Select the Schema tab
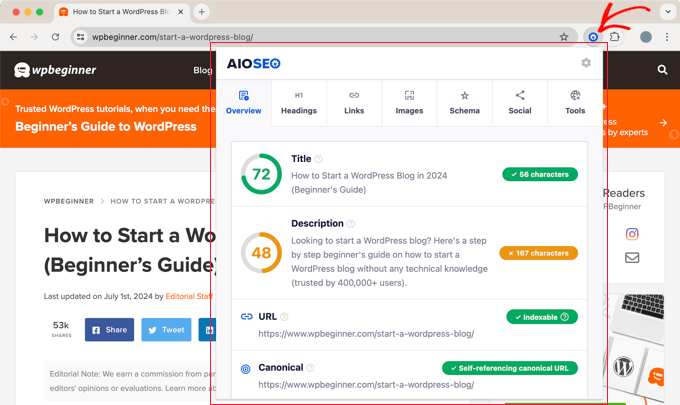 (x=464, y=103)
